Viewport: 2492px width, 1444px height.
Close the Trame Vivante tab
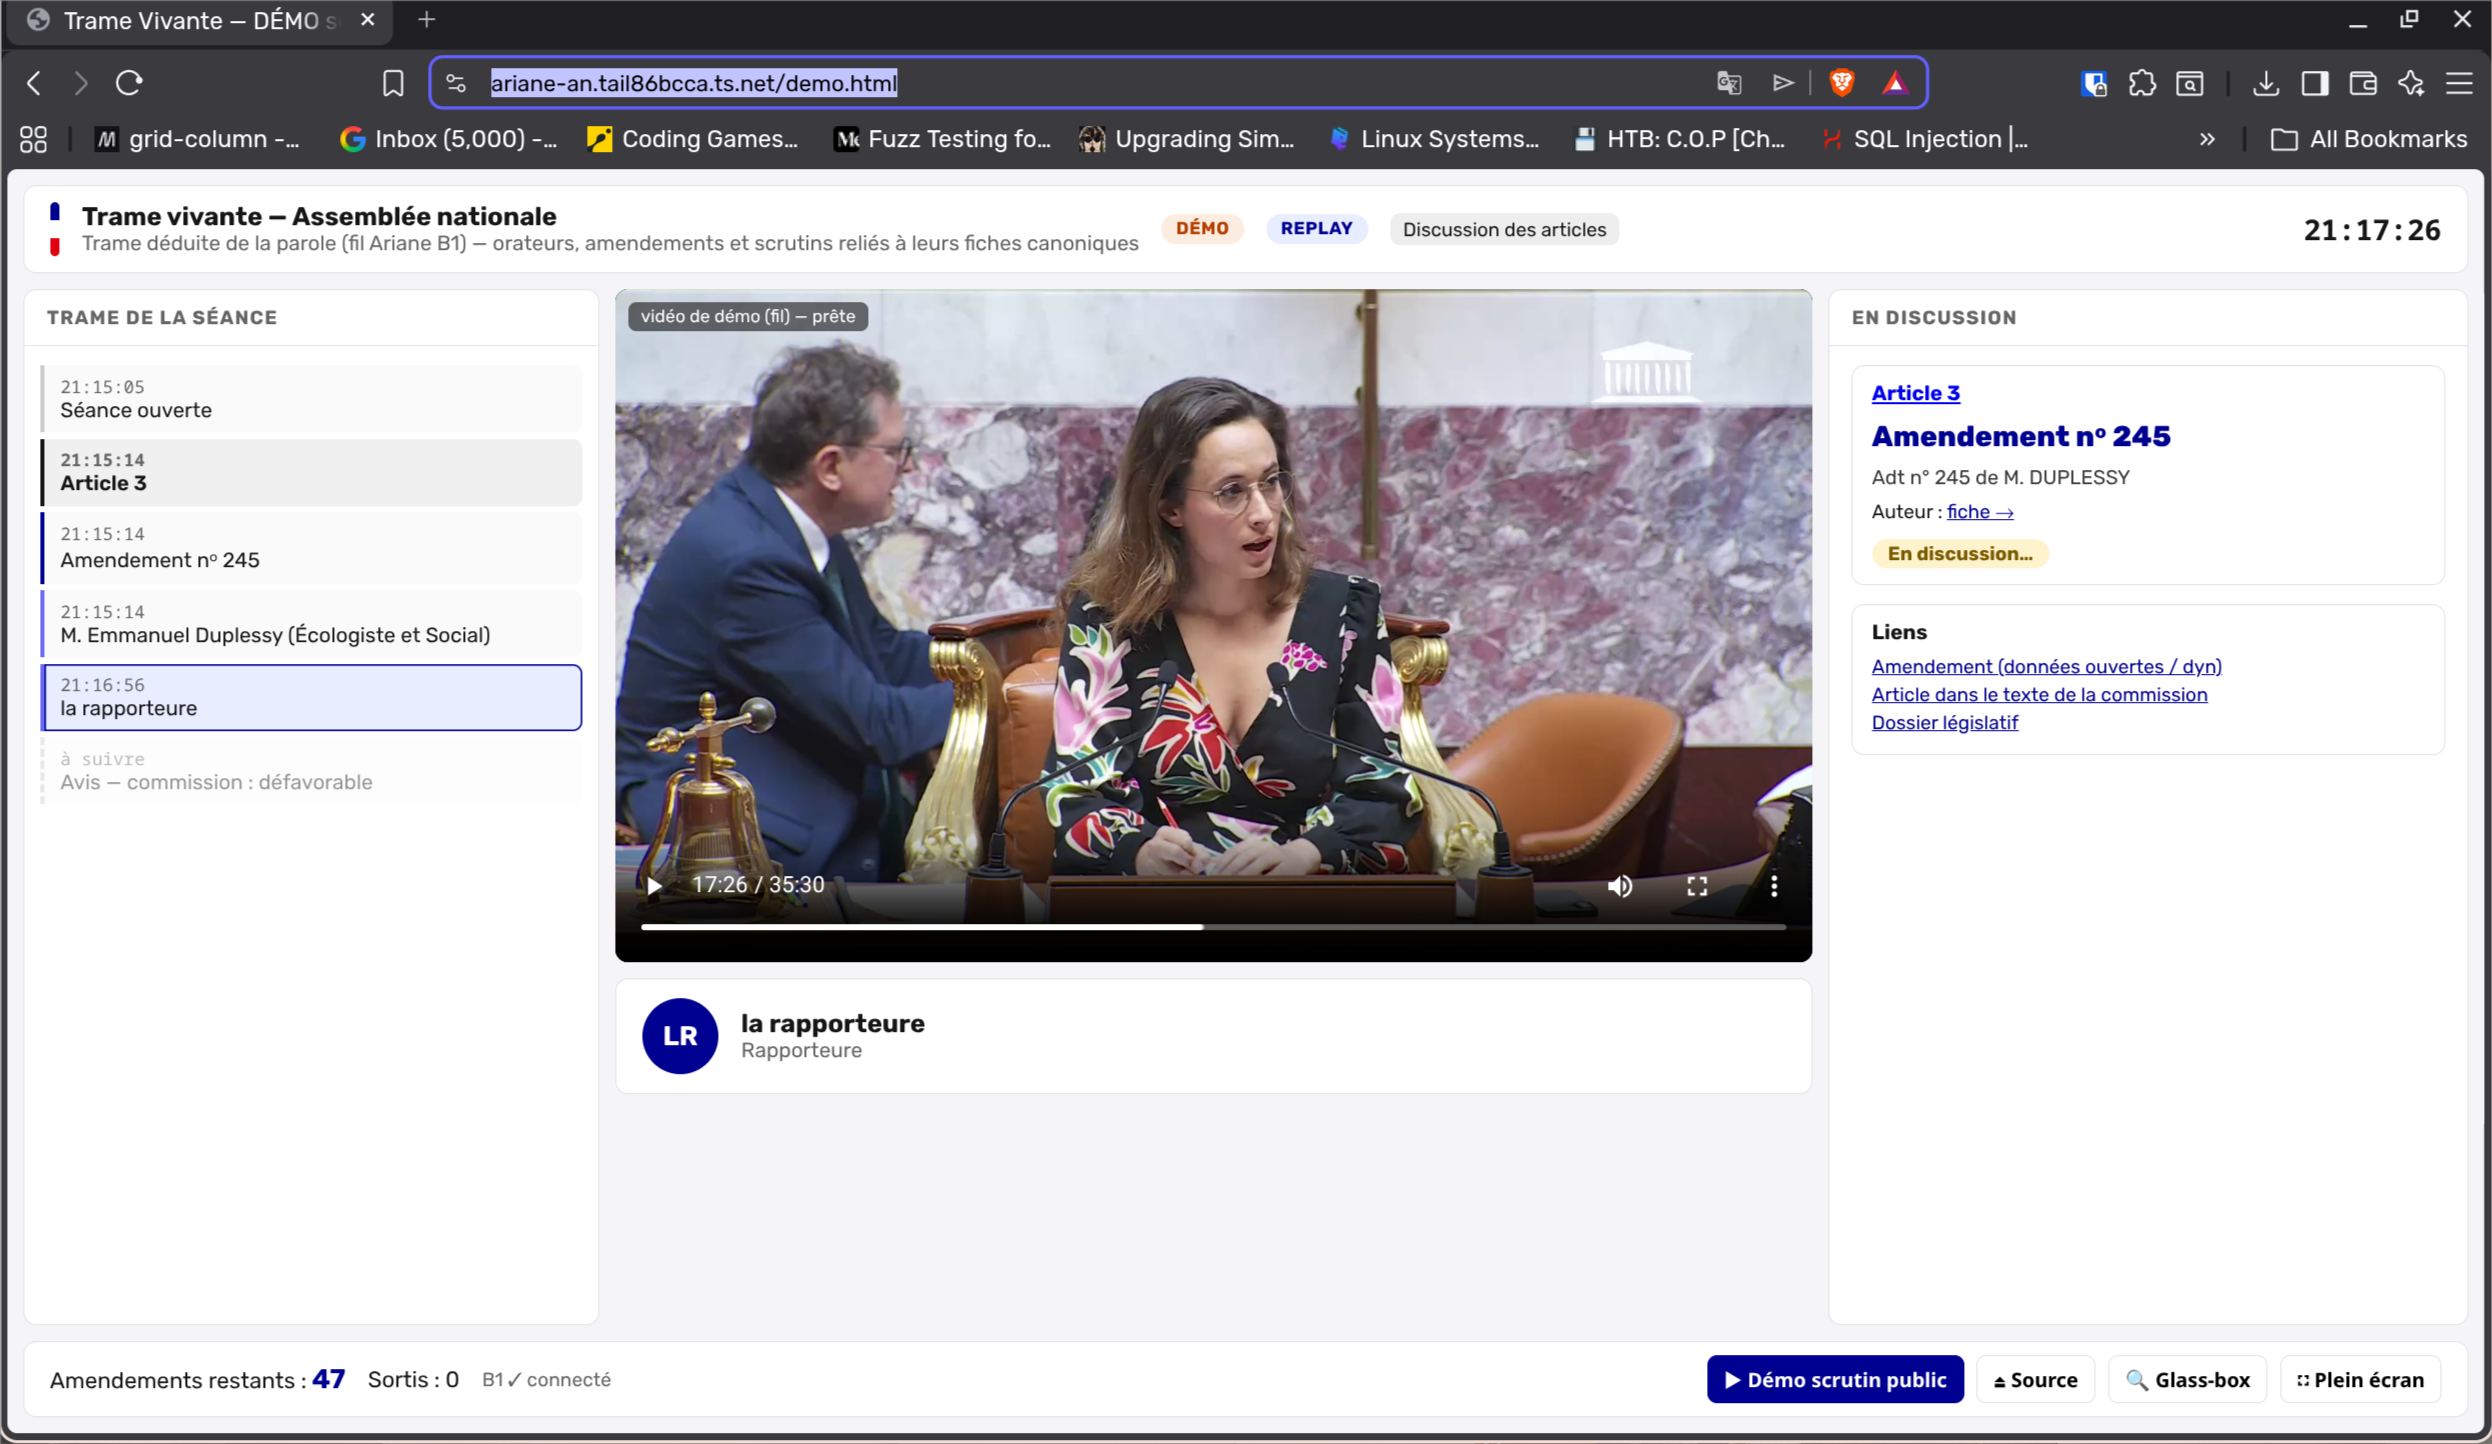tap(368, 20)
